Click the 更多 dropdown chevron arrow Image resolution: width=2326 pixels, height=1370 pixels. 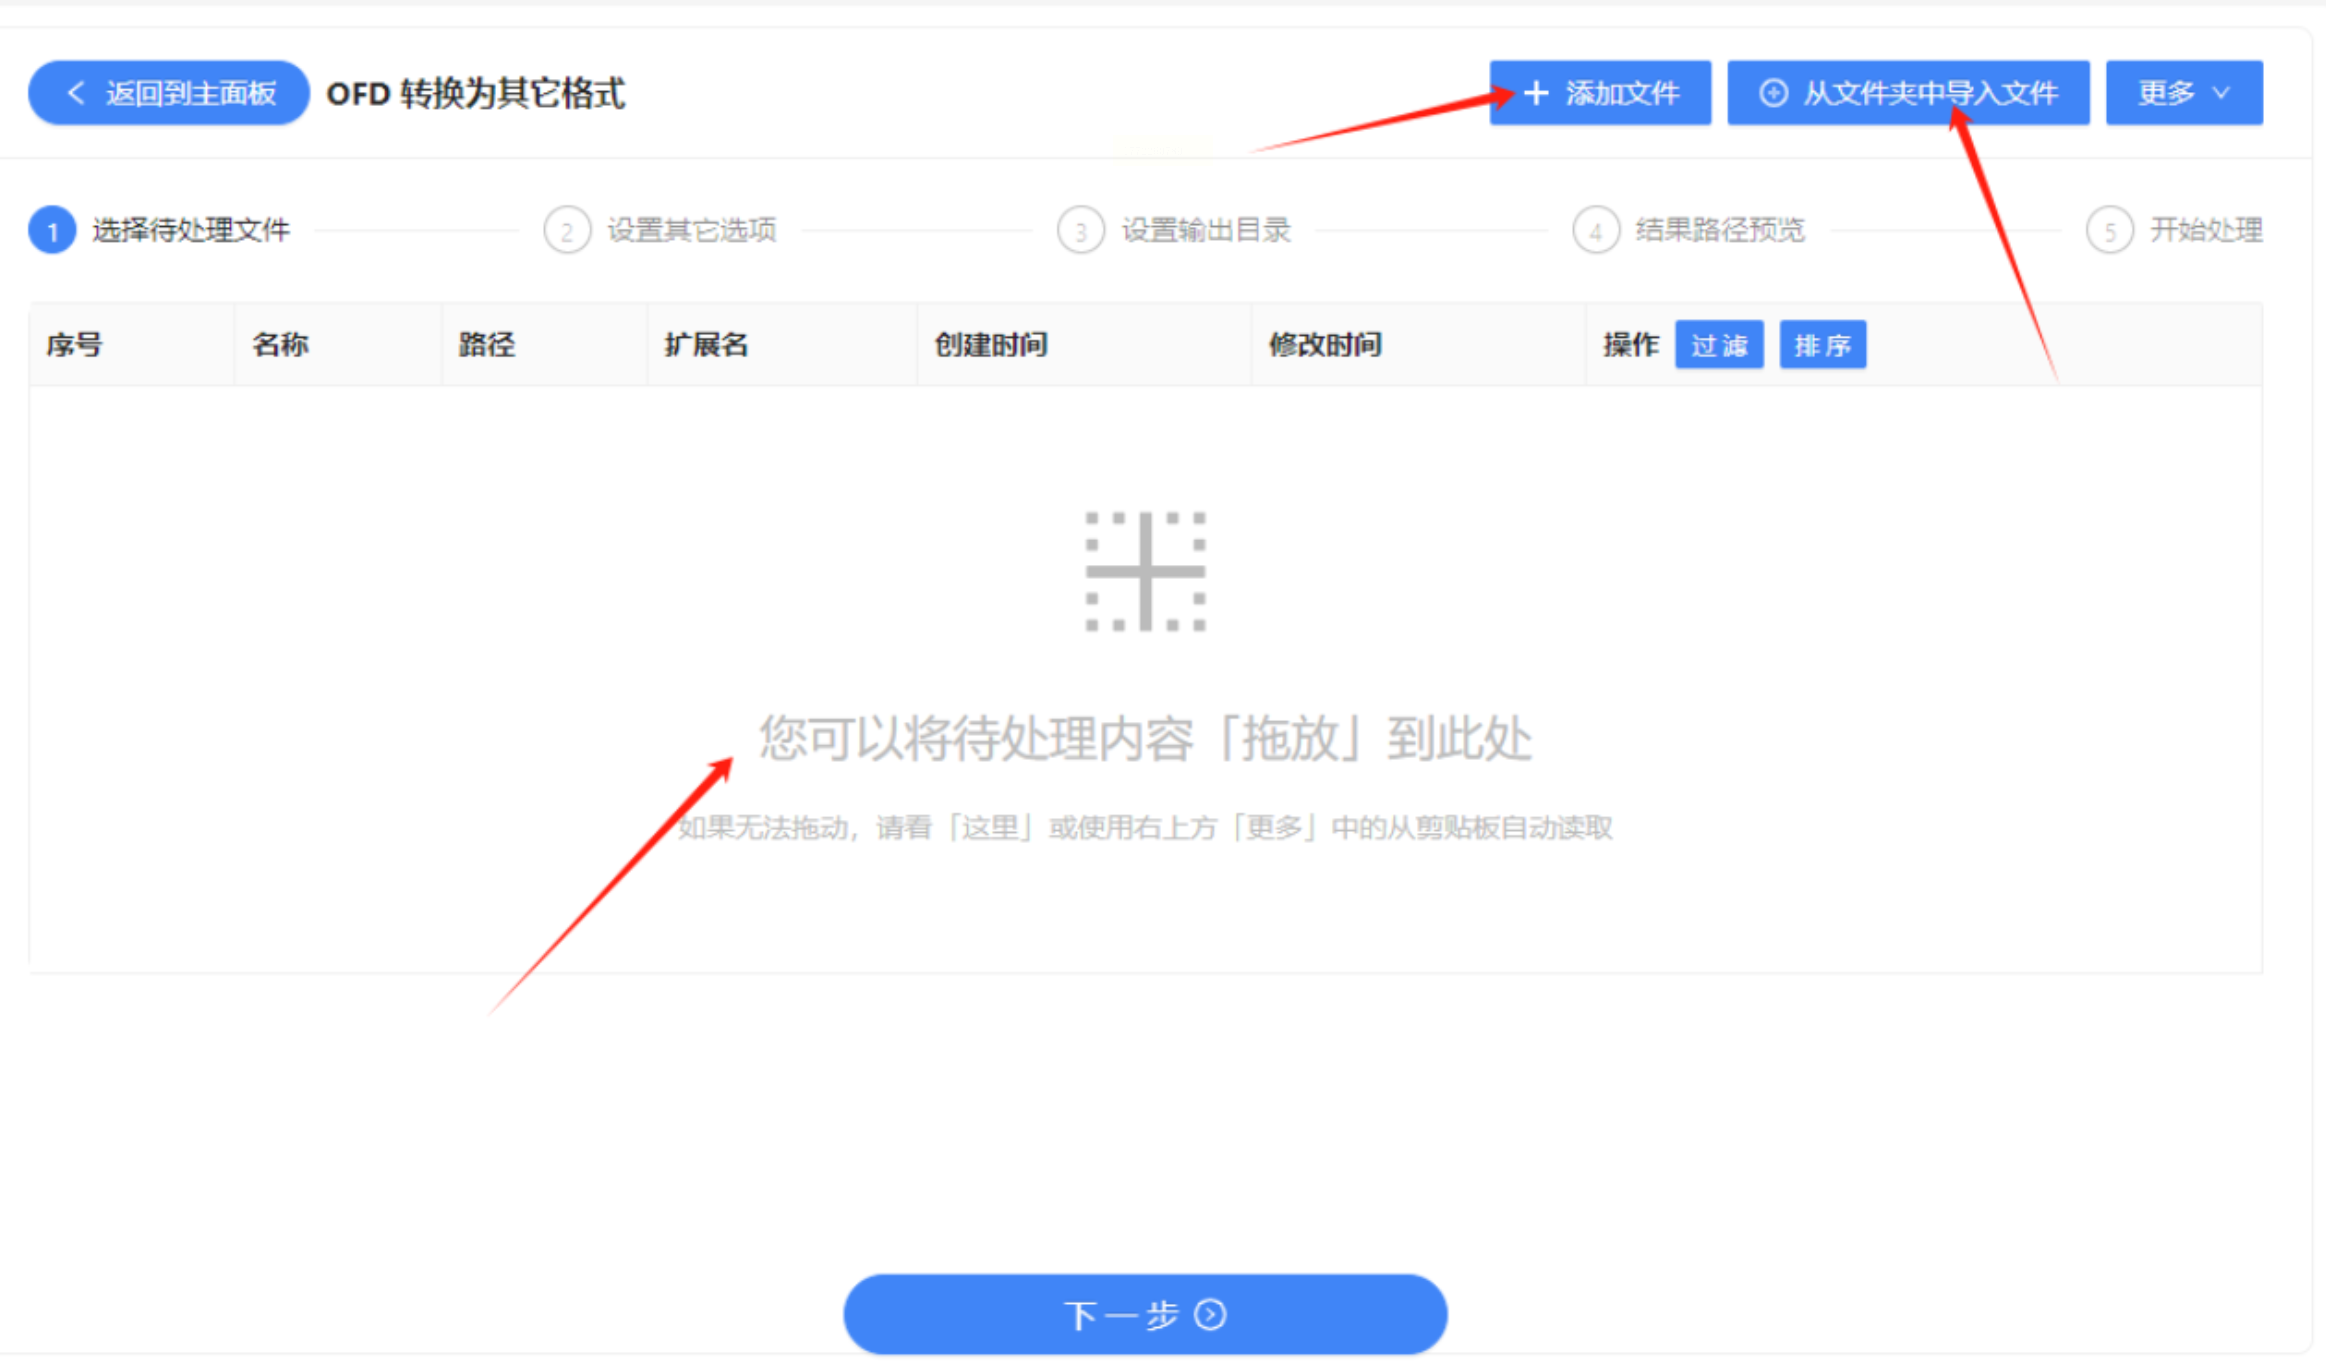coord(2222,93)
